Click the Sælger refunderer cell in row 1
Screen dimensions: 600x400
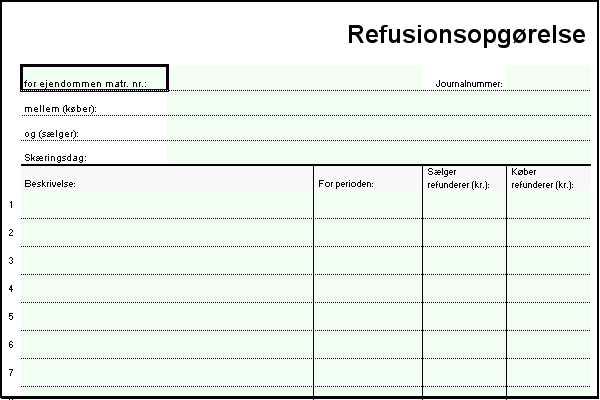[x=464, y=205]
